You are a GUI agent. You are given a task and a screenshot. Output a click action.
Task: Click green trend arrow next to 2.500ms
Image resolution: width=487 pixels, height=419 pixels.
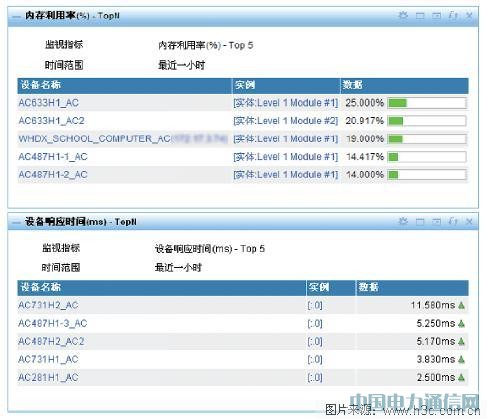pos(461,377)
